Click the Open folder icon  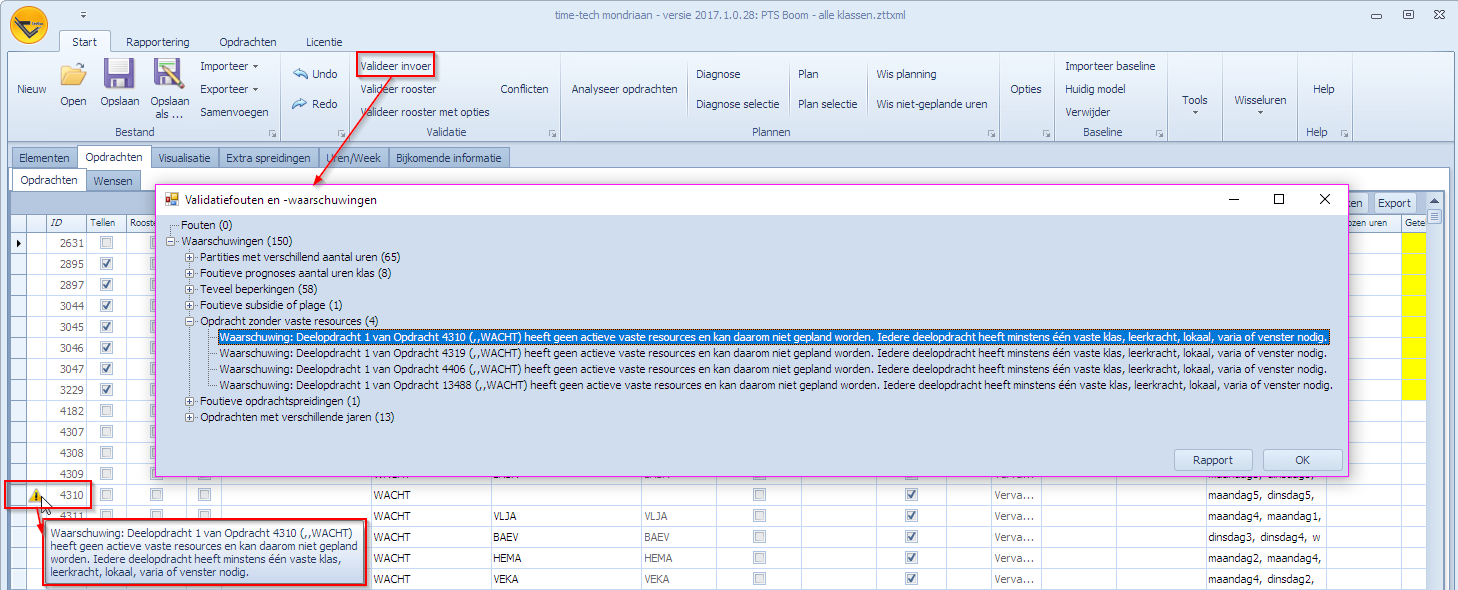(73, 74)
